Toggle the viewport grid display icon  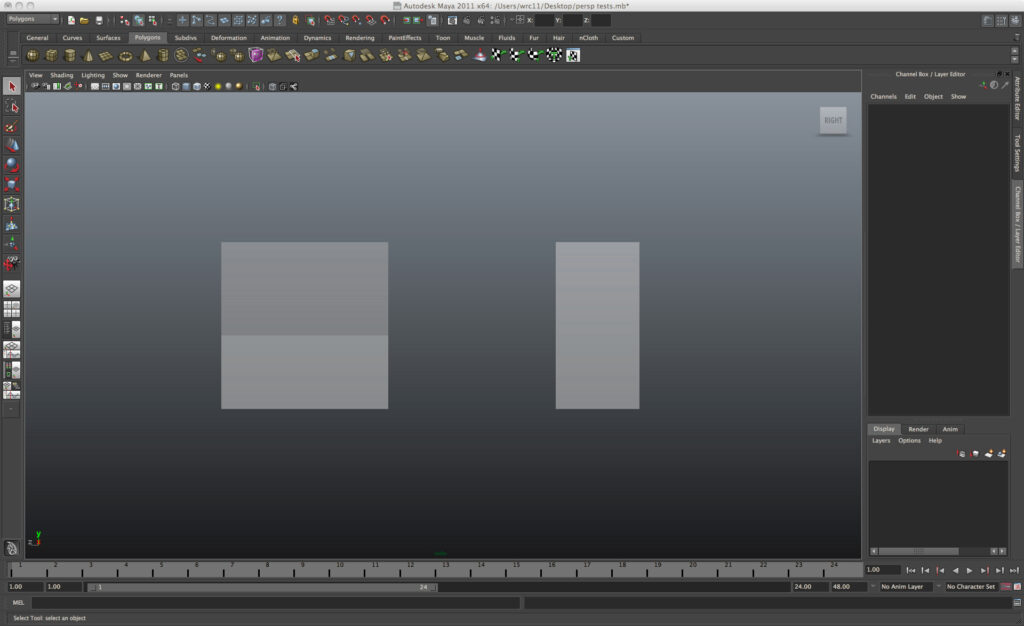pos(95,87)
